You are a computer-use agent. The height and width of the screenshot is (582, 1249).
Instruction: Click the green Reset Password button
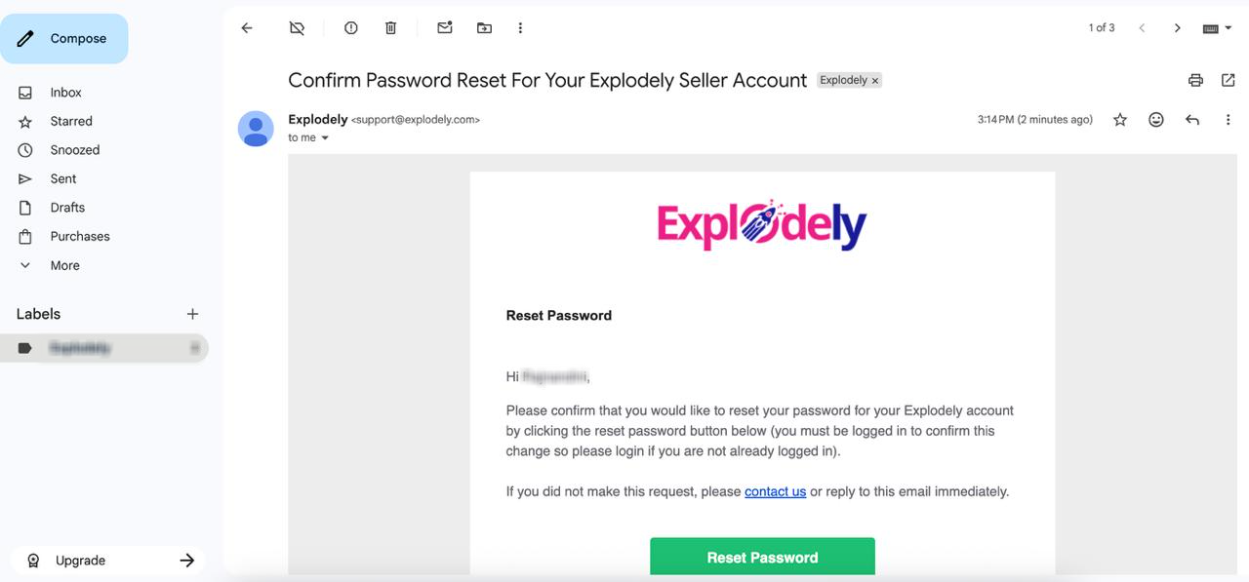(x=762, y=557)
